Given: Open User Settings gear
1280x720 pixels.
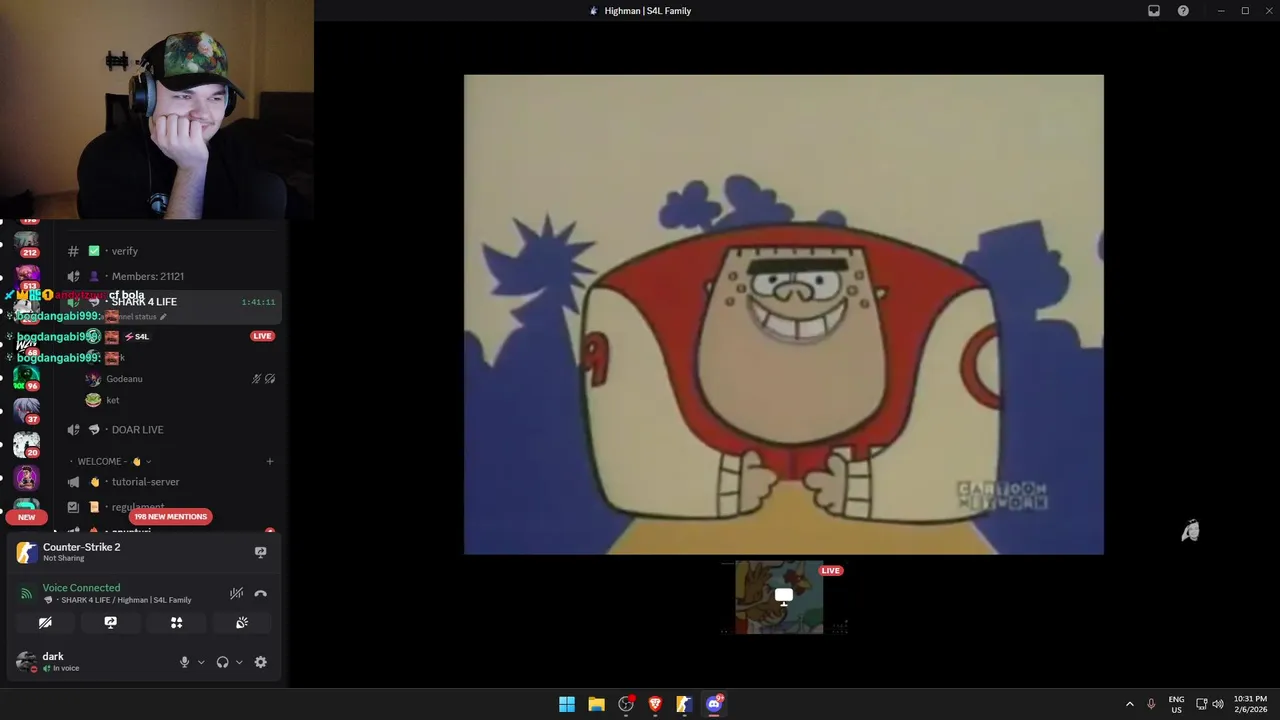Looking at the screenshot, I should (x=261, y=662).
